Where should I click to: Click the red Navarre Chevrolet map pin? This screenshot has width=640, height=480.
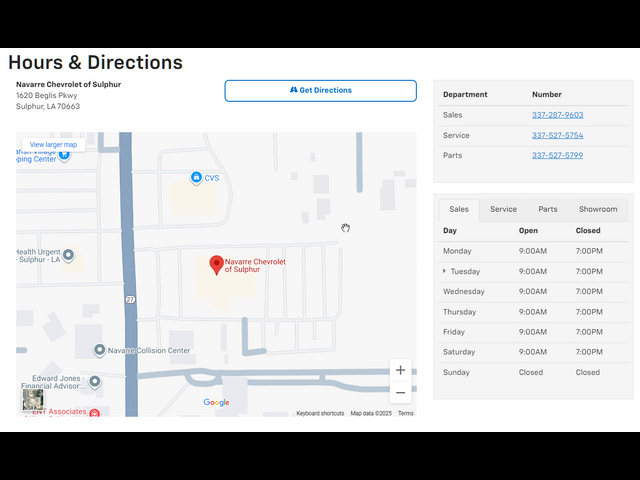215,265
